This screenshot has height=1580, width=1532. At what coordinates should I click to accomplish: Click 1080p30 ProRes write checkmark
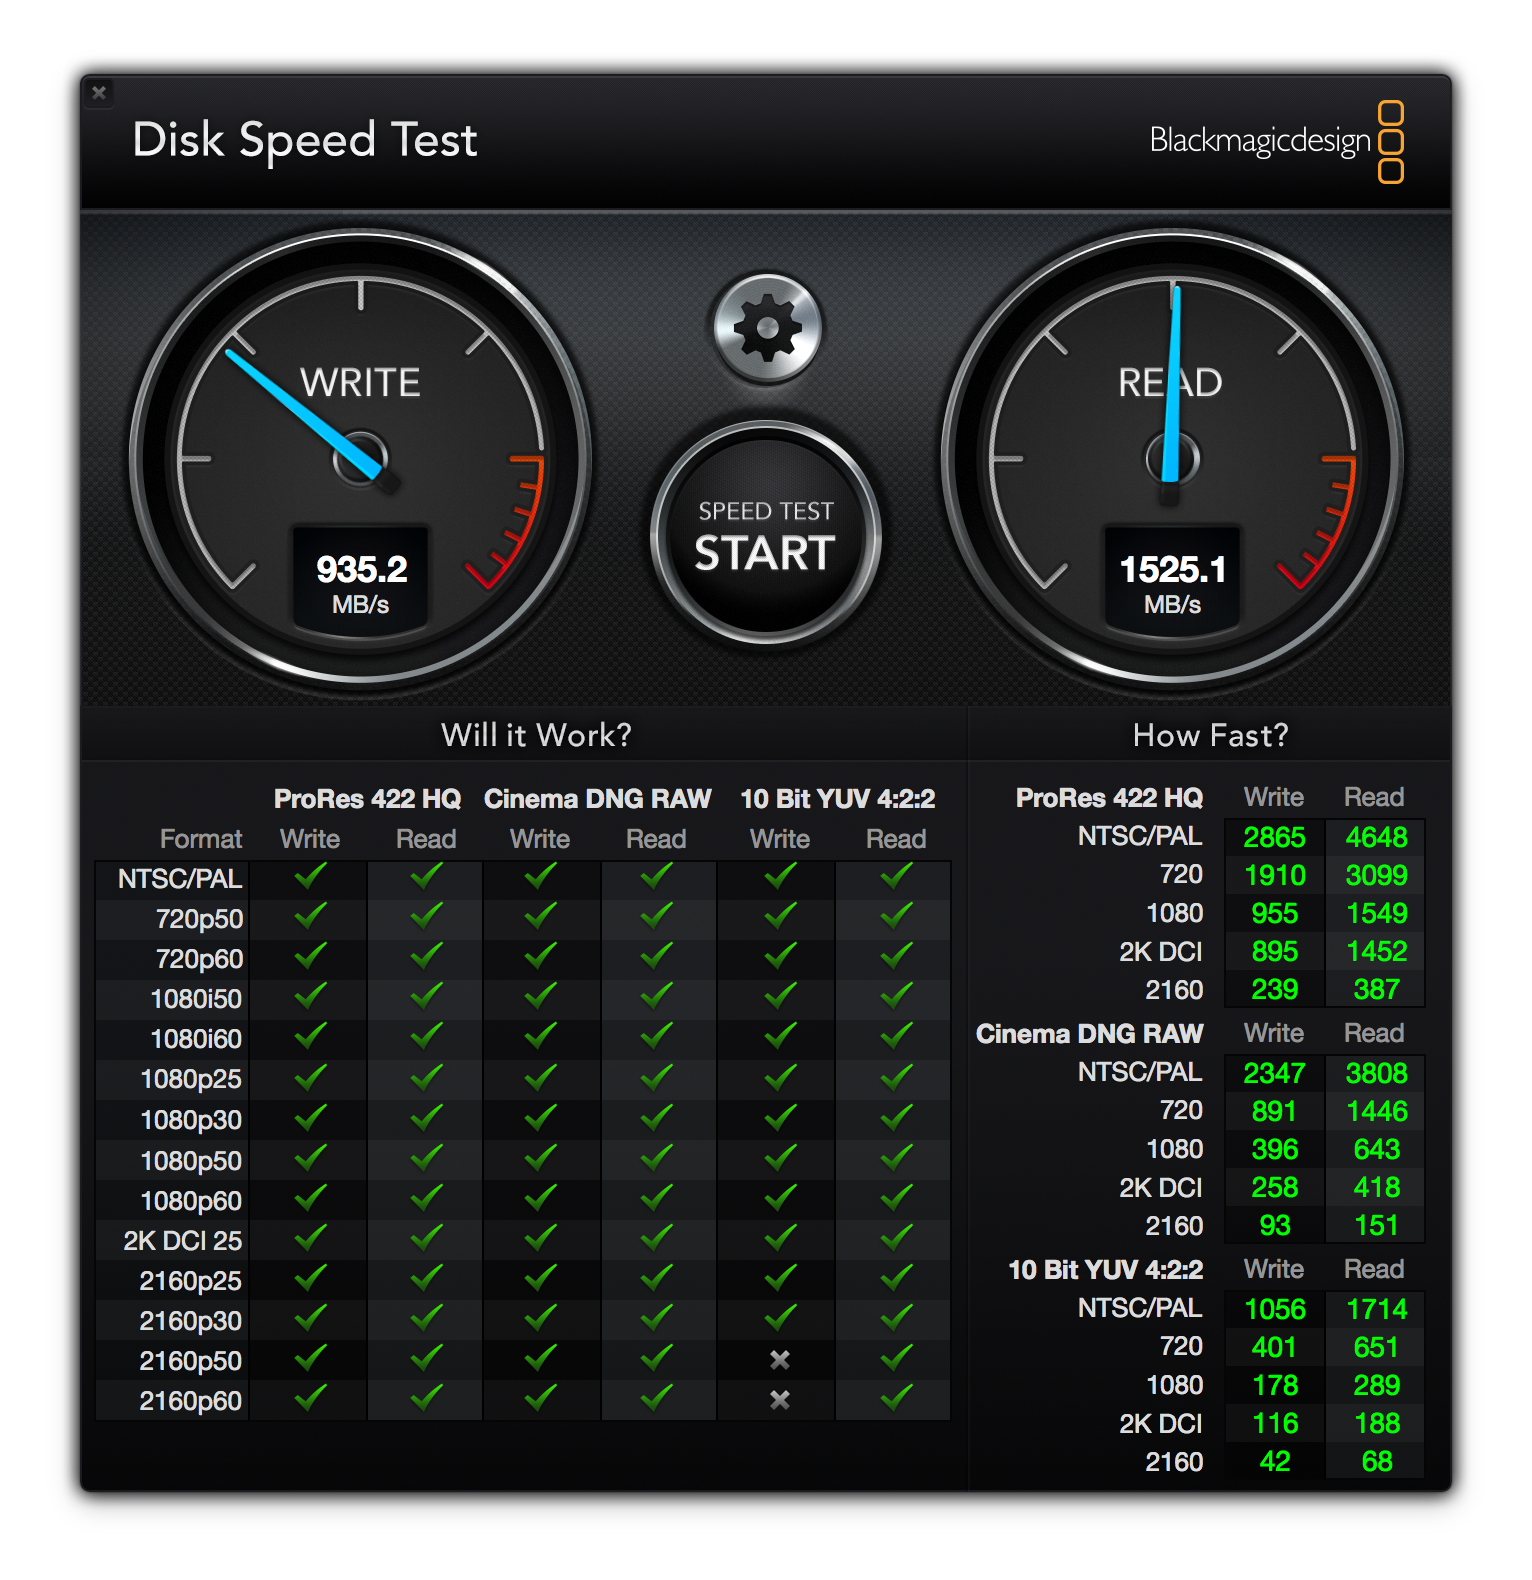click(x=310, y=1117)
